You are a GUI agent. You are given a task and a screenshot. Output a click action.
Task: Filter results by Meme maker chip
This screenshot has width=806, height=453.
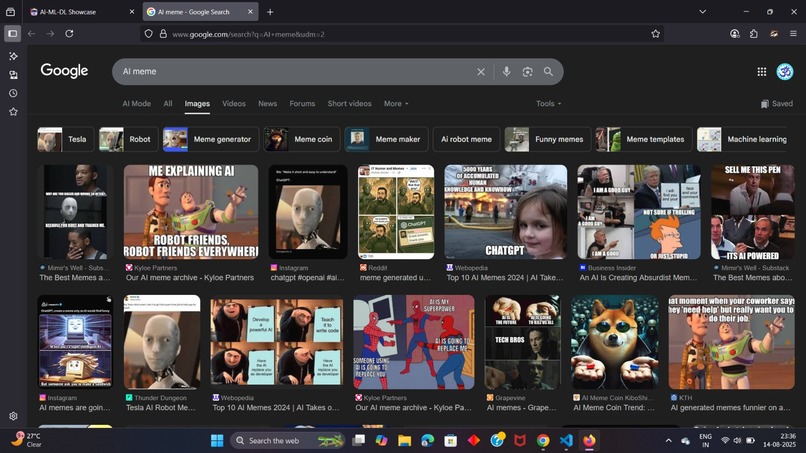[386, 139]
